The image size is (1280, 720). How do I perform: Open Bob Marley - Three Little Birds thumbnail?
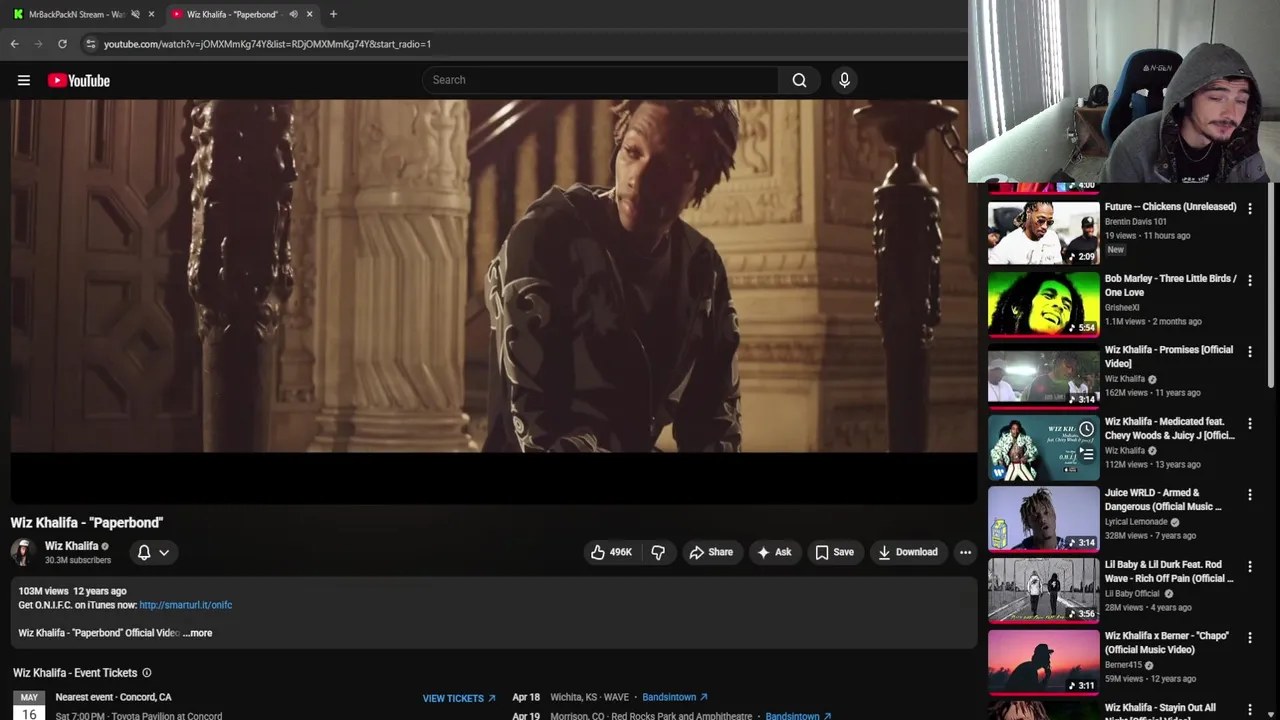pyautogui.click(x=1043, y=305)
